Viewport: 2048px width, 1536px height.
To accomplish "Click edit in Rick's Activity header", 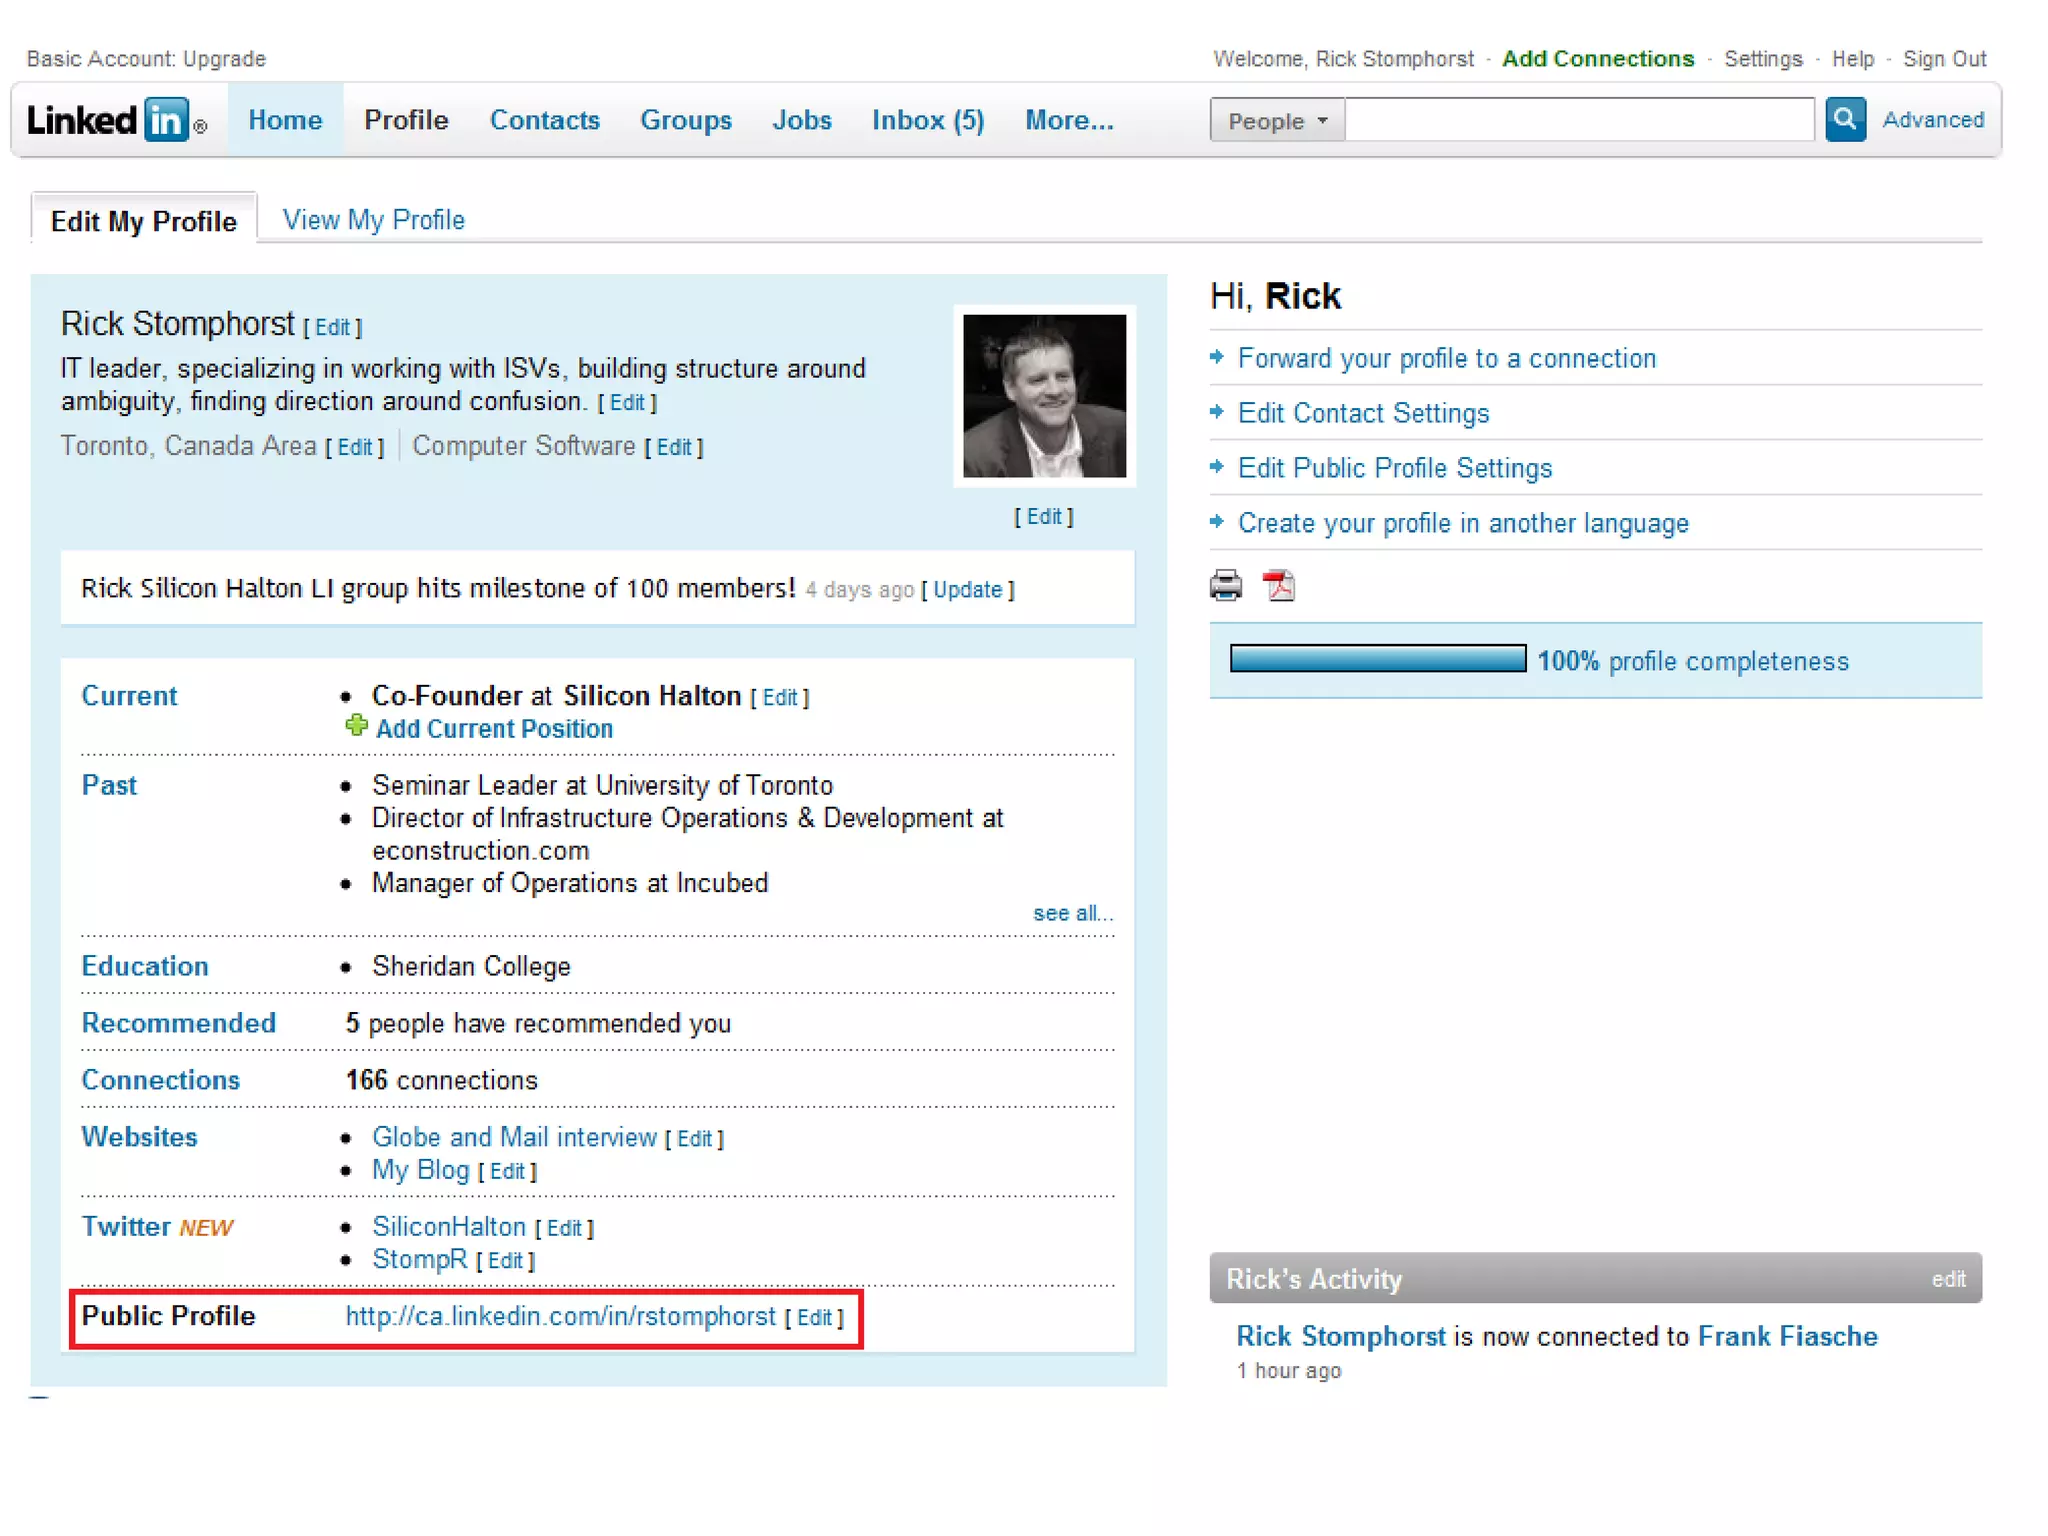I will coord(1947,1279).
